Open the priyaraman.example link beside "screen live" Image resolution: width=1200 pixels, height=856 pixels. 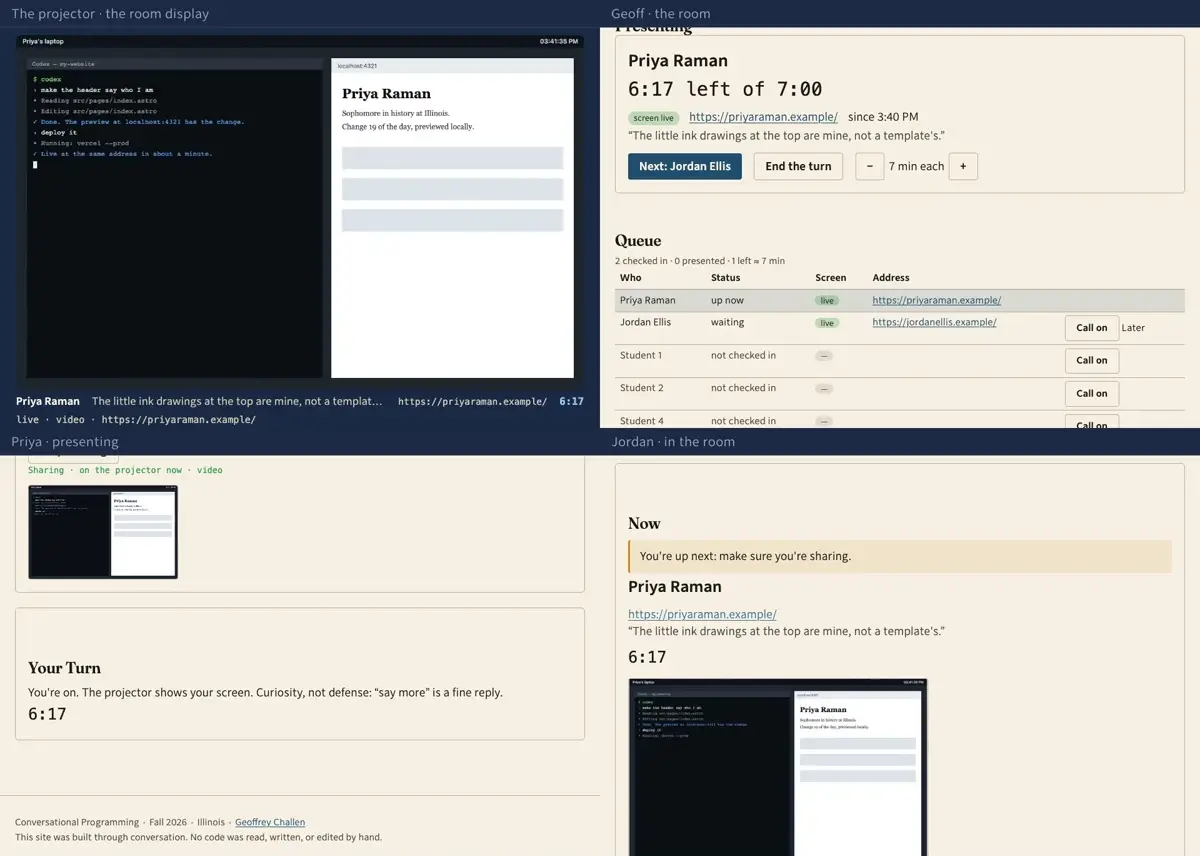763,117
